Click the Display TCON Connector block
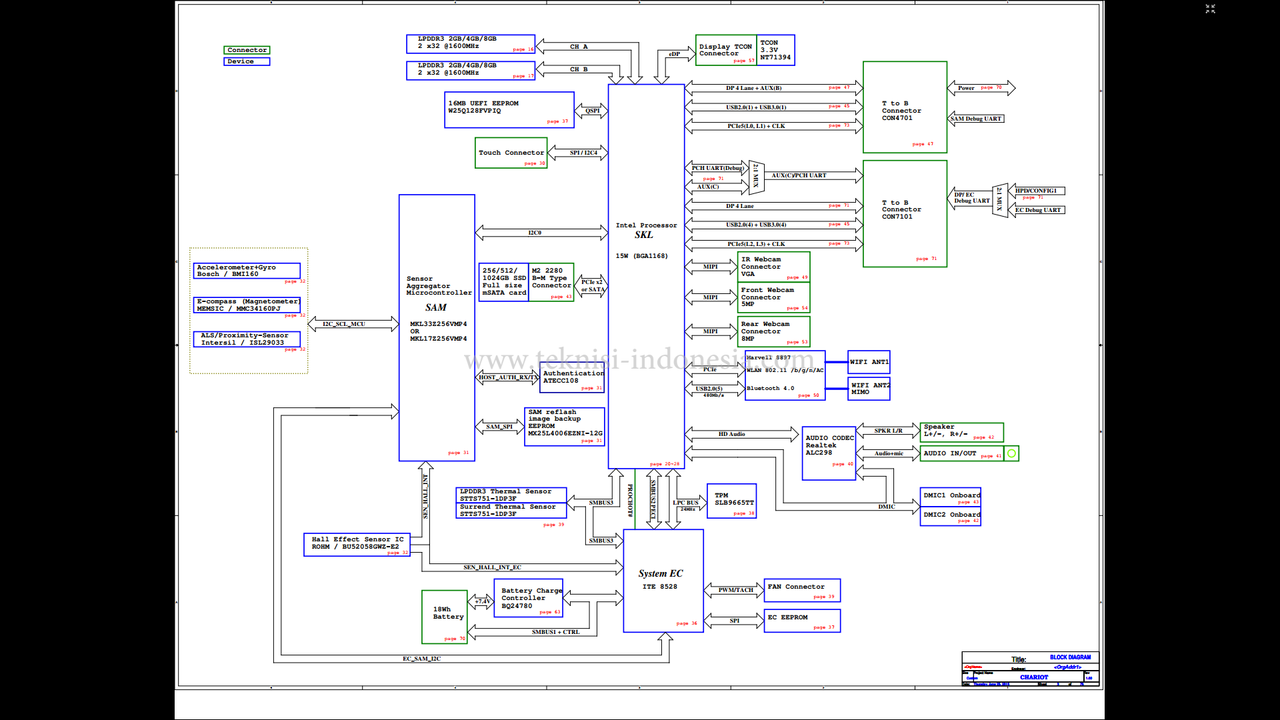The image size is (1280, 720). coord(726,50)
